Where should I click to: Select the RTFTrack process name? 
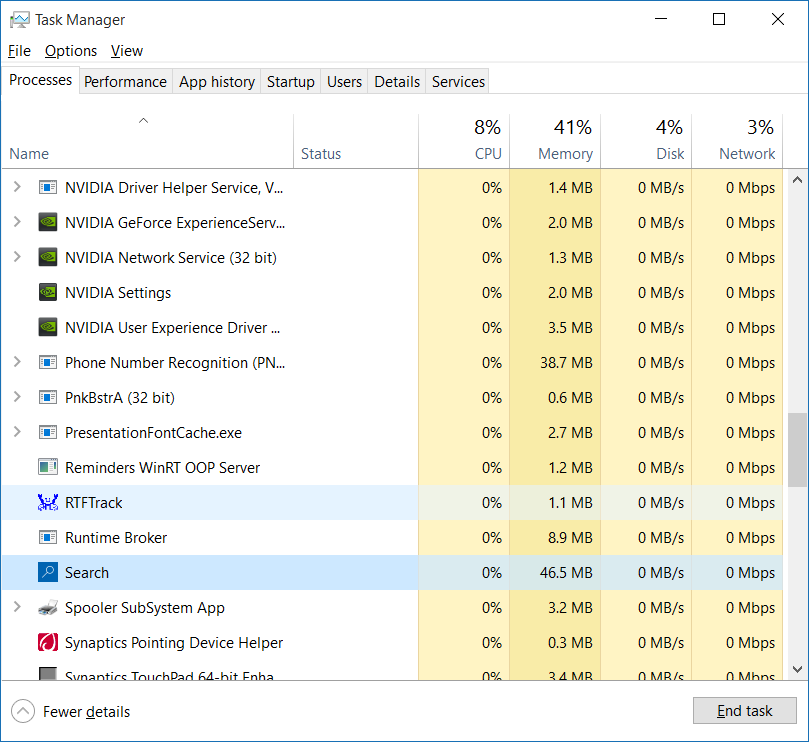(x=93, y=503)
